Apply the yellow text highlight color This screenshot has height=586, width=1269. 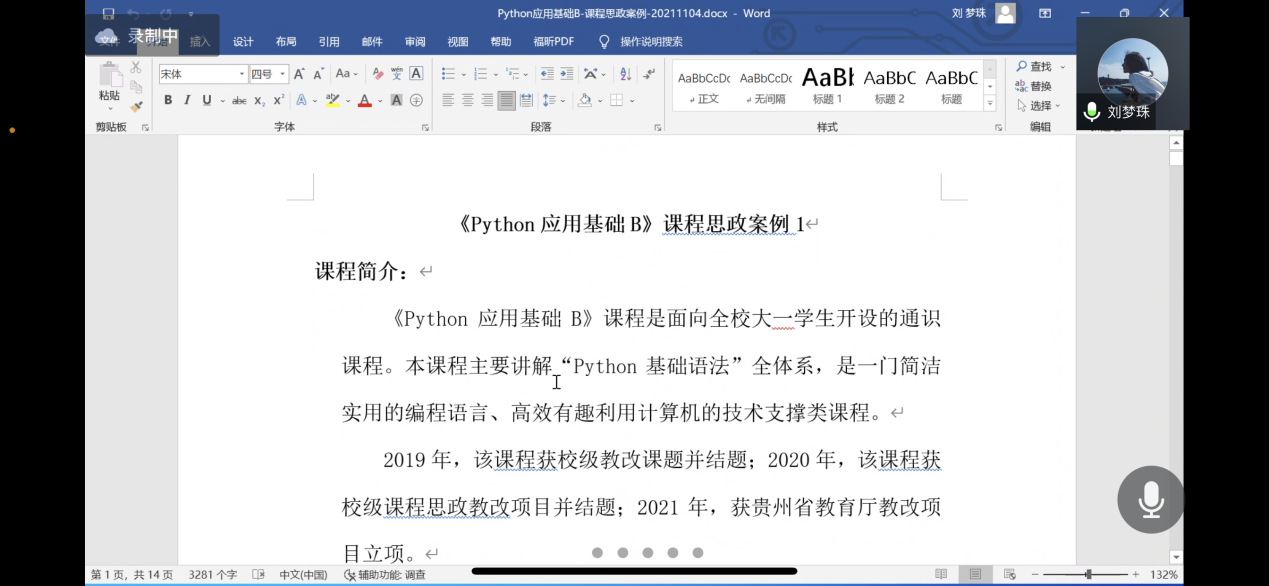point(332,100)
